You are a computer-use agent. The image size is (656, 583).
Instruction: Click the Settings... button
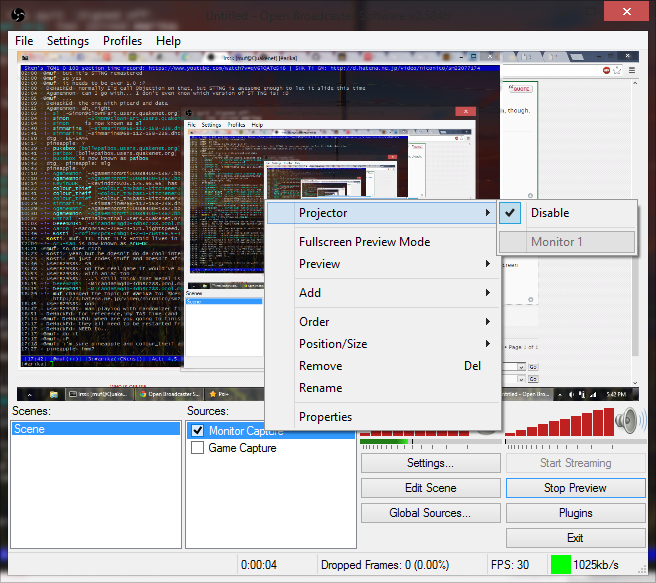coord(430,463)
